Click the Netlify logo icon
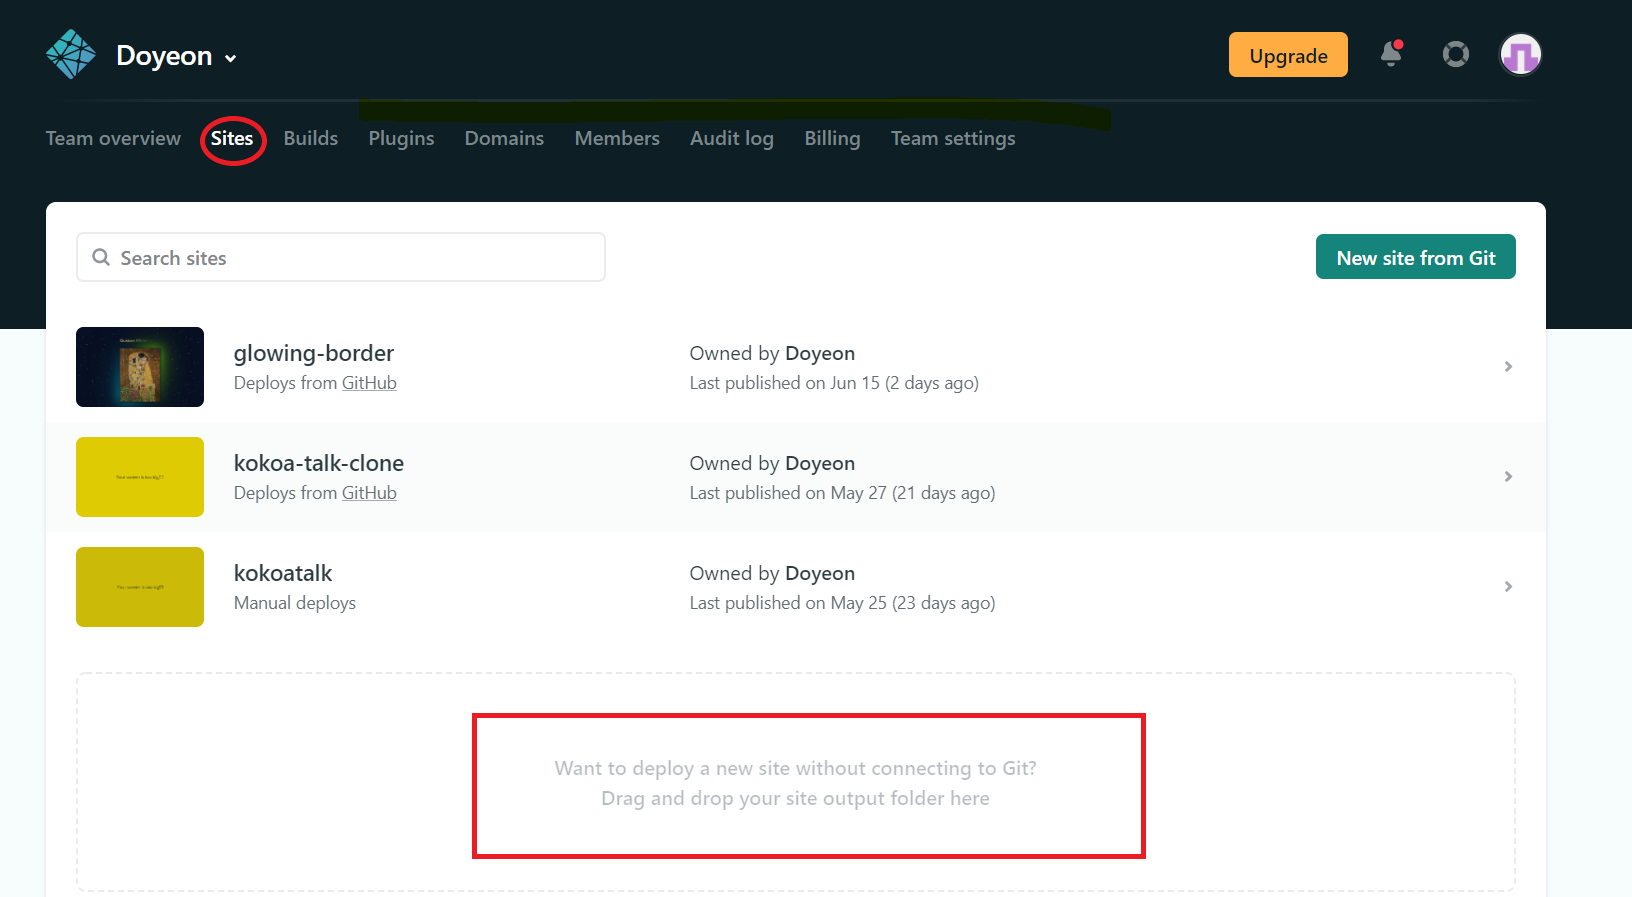The height and width of the screenshot is (897, 1632). pos(71,54)
